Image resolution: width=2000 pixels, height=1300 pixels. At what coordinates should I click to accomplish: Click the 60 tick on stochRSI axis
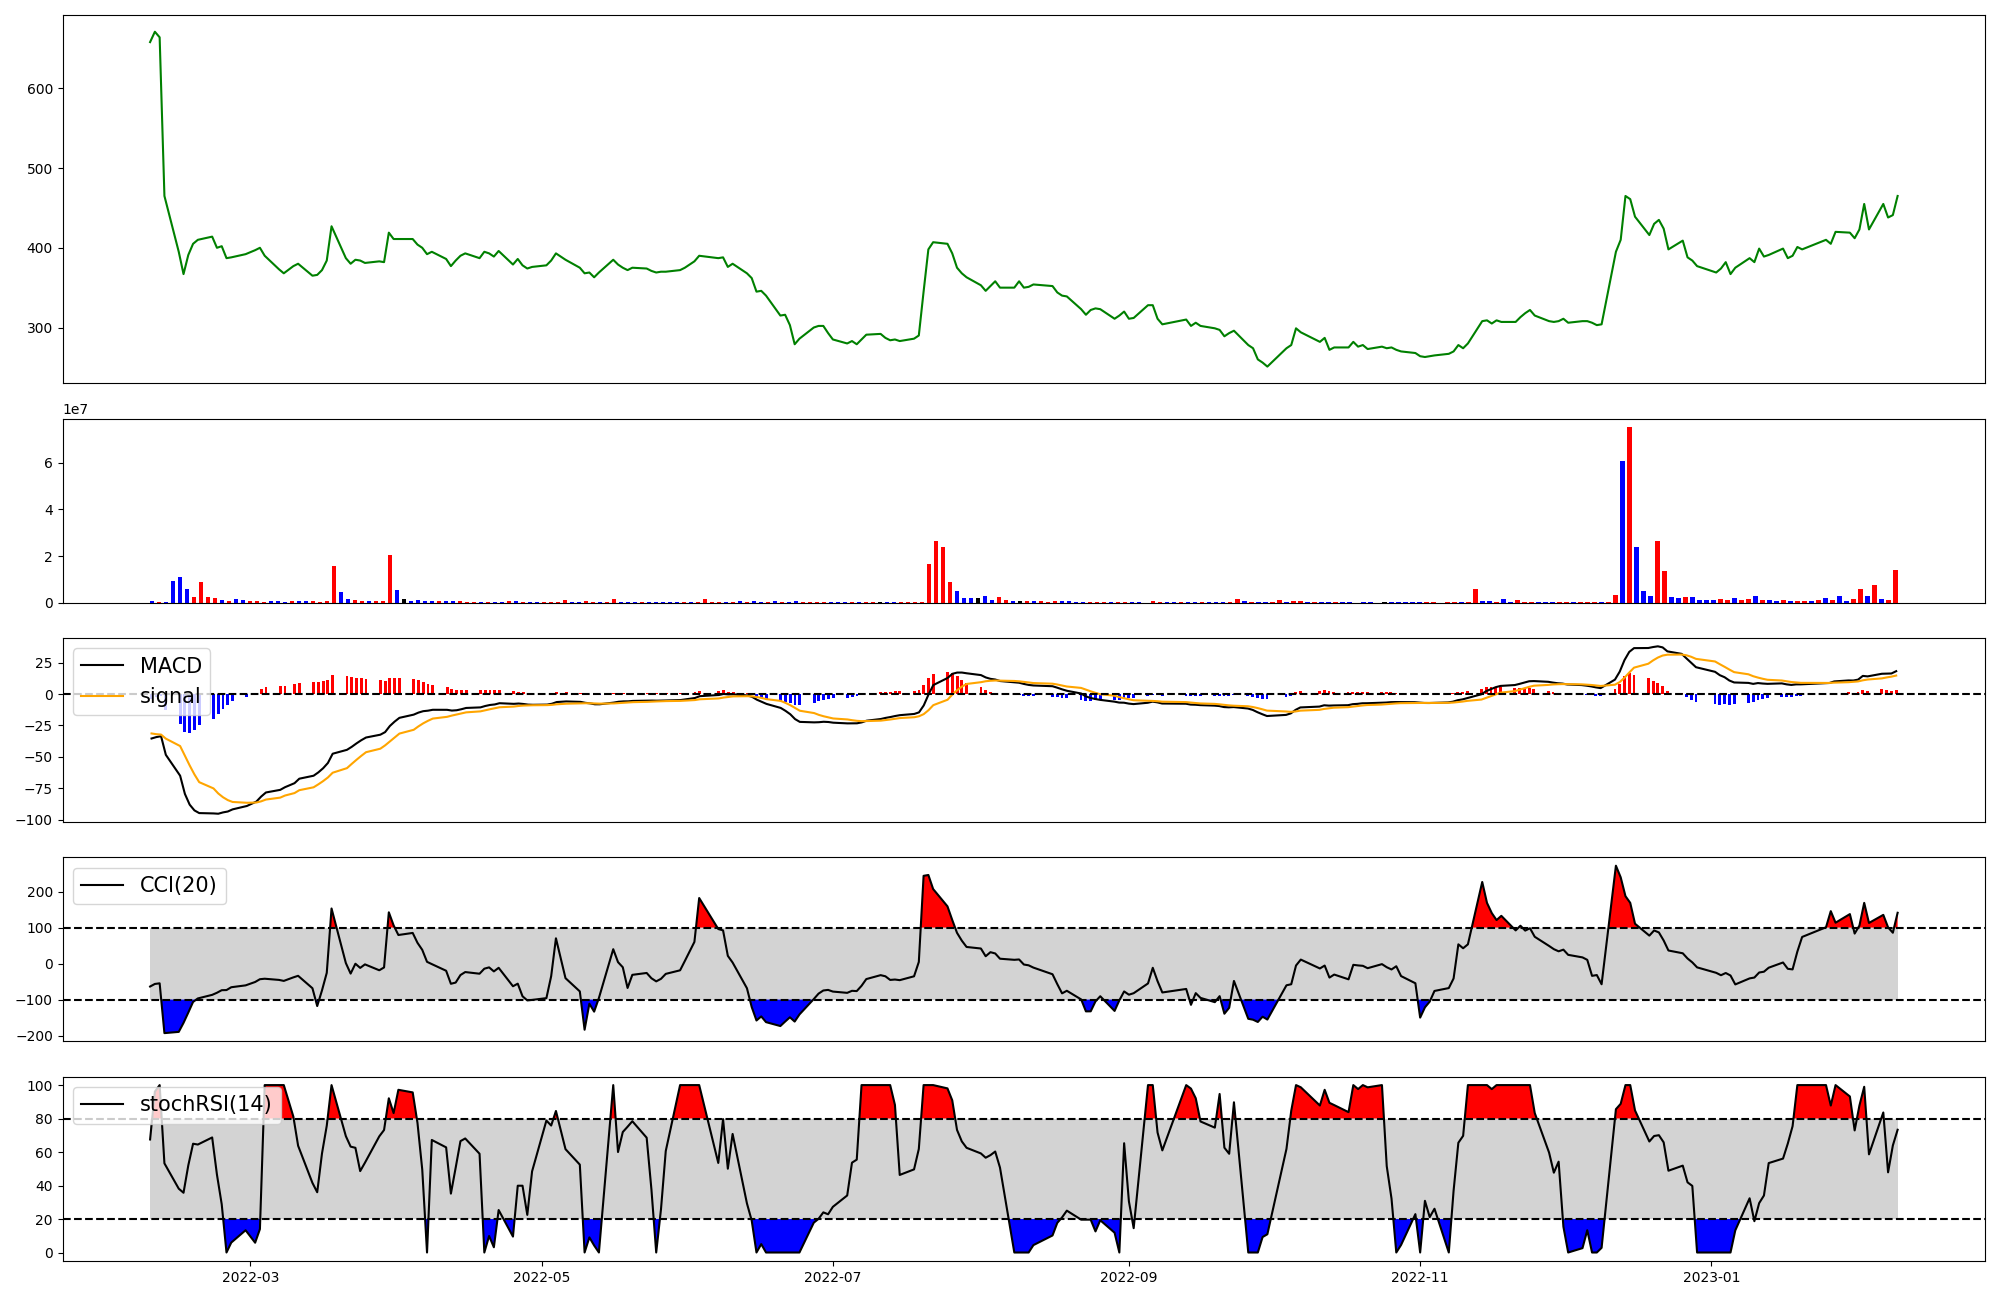point(44,1153)
